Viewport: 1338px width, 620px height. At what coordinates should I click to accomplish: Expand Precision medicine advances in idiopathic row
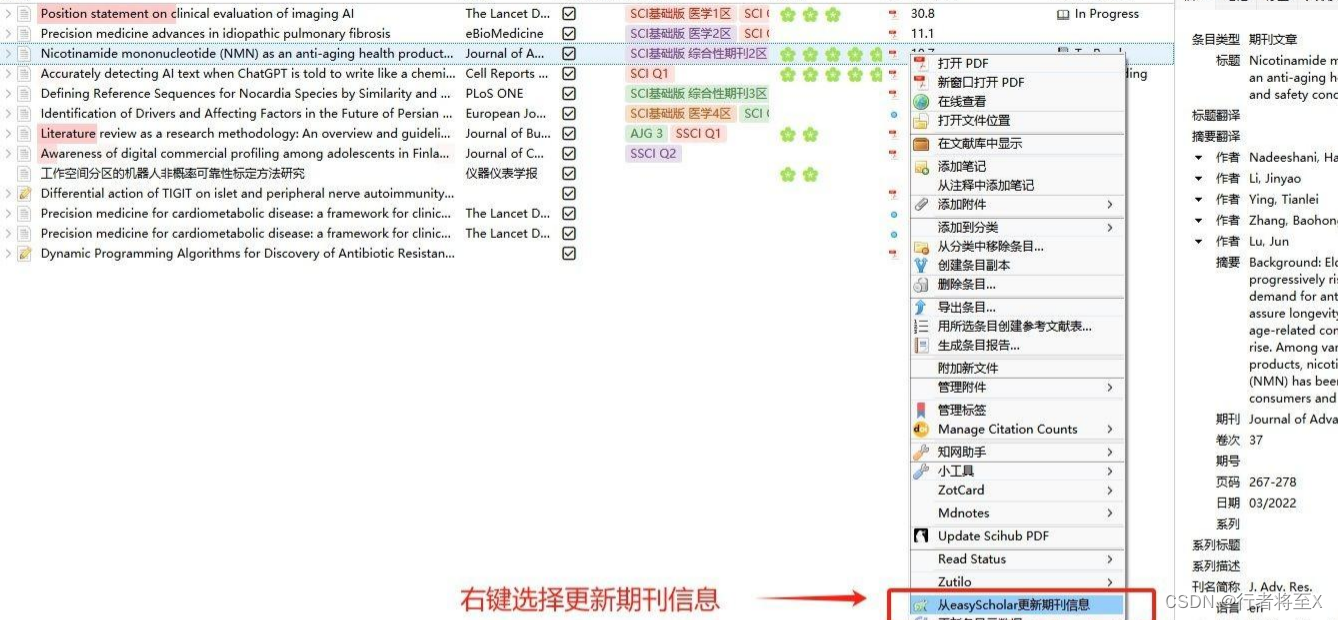click(x=9, y=34)
